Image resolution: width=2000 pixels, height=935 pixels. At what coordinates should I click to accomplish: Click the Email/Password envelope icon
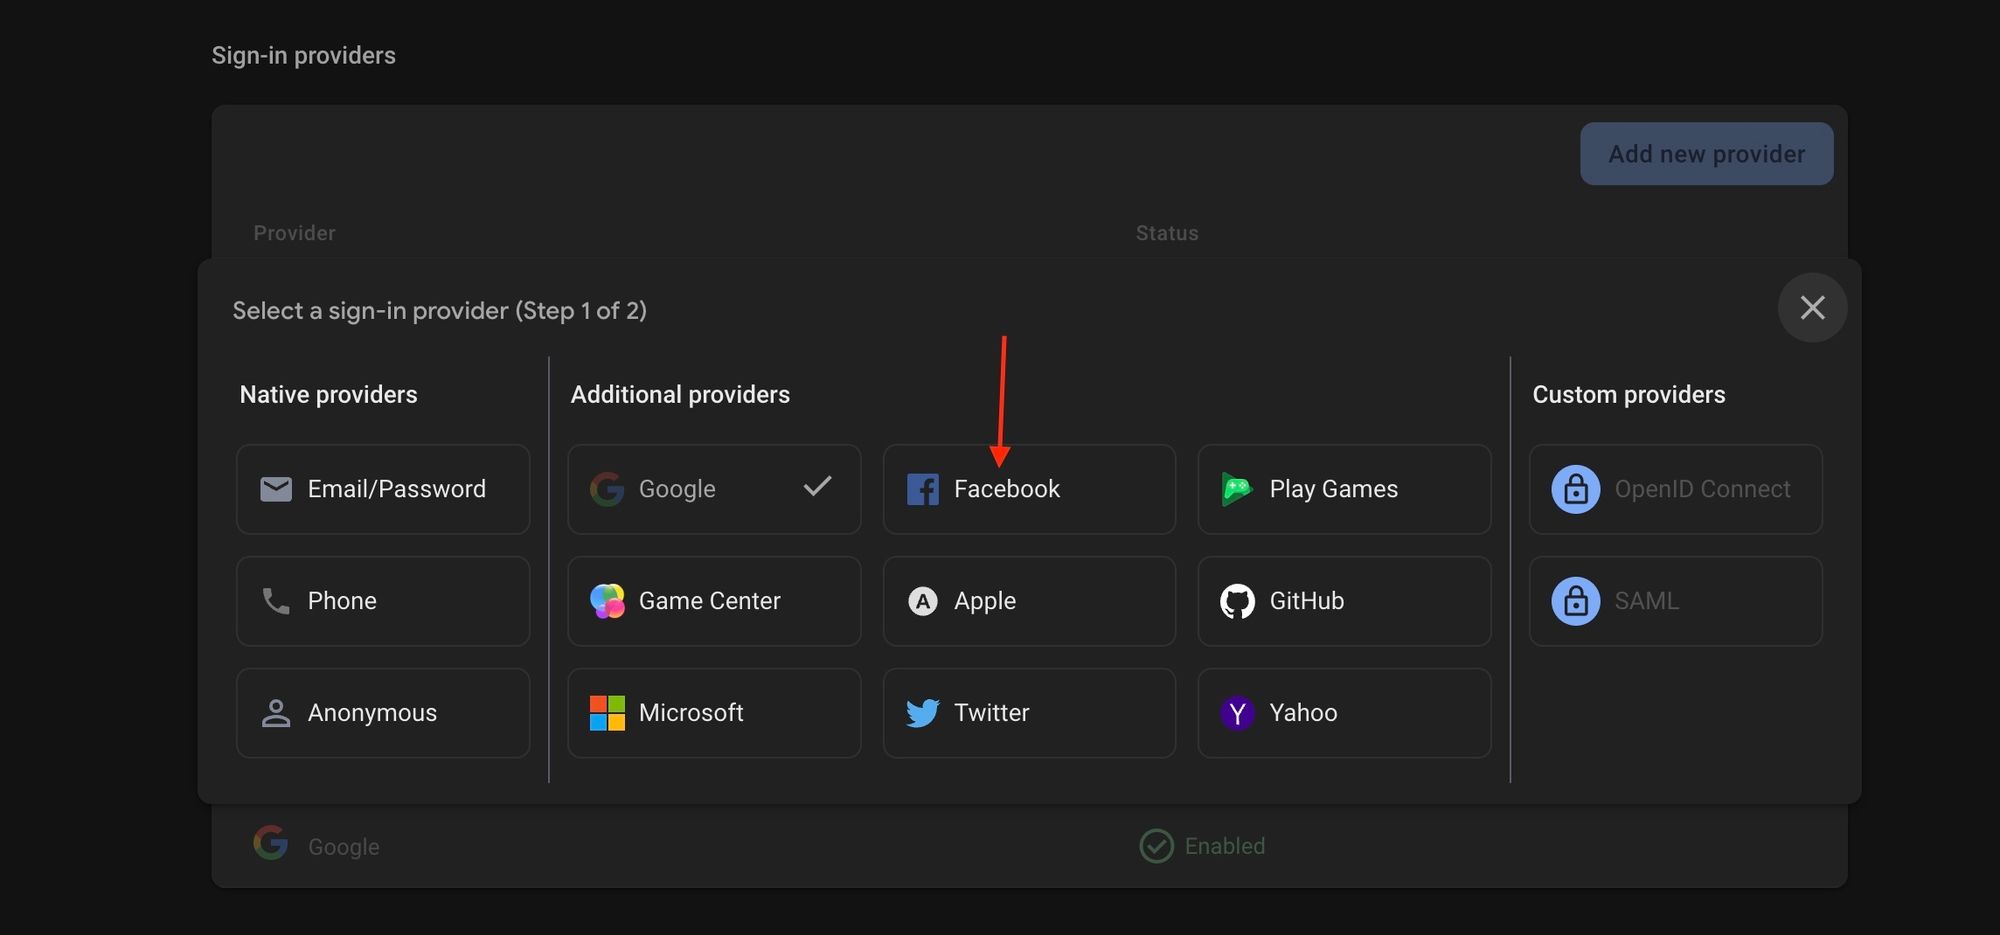pos(276,489)
